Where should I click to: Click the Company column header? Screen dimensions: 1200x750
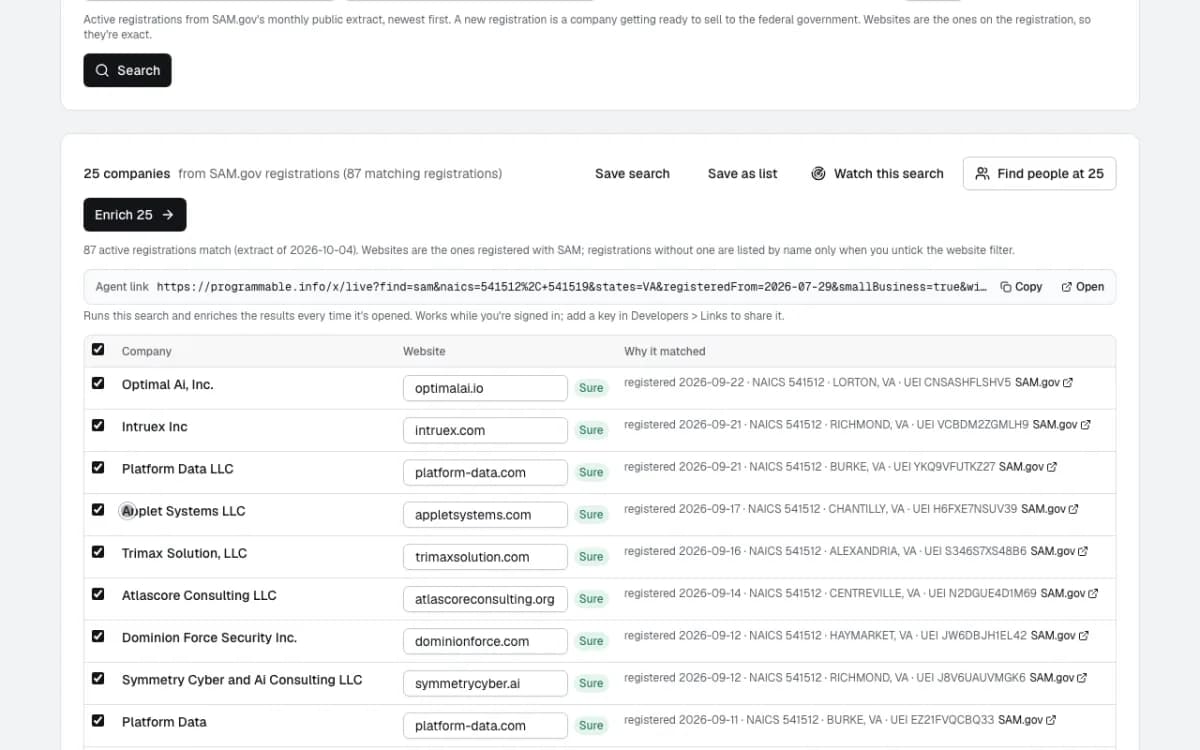tap(146, 351)
